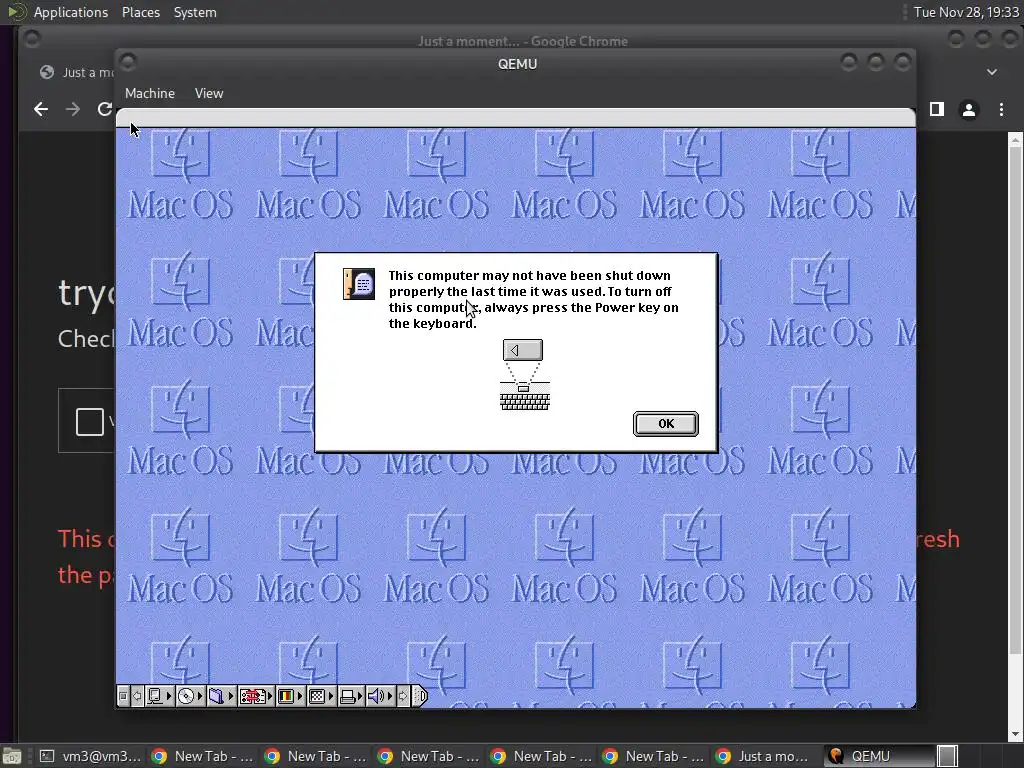Click the clock showing Tue Nov 28, 19:33
Screen dimensions: 1024x768
(966, 12)
